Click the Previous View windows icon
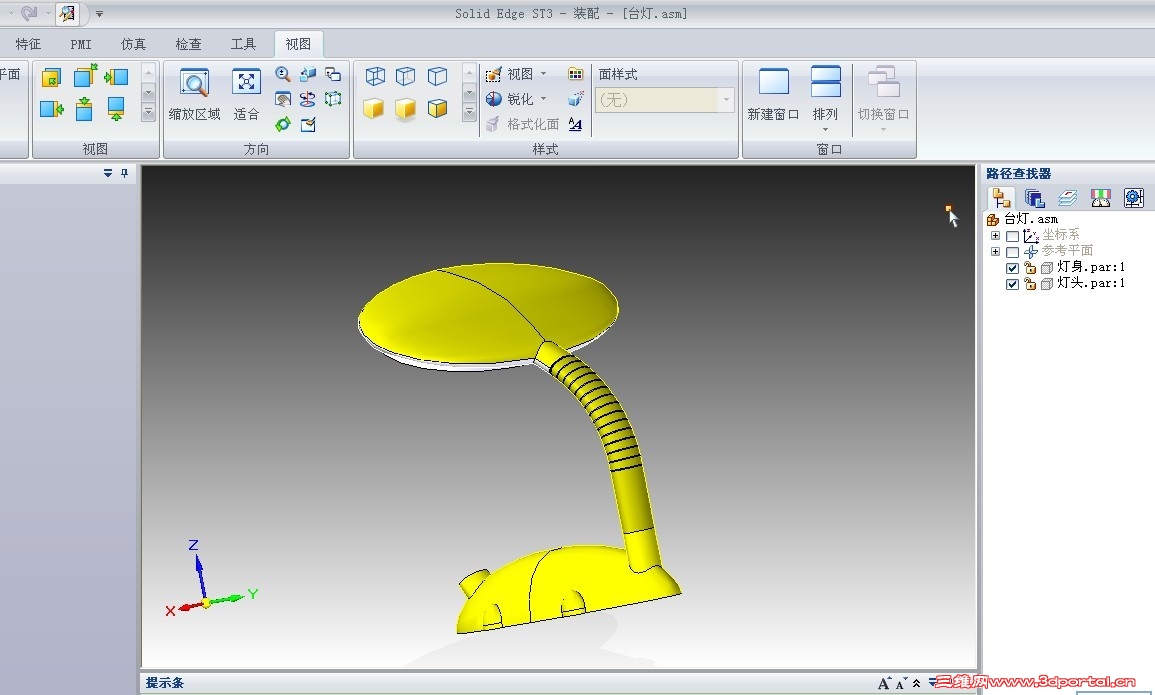The height and width of the screenshot is (695, 1155). tap(333, 74)
